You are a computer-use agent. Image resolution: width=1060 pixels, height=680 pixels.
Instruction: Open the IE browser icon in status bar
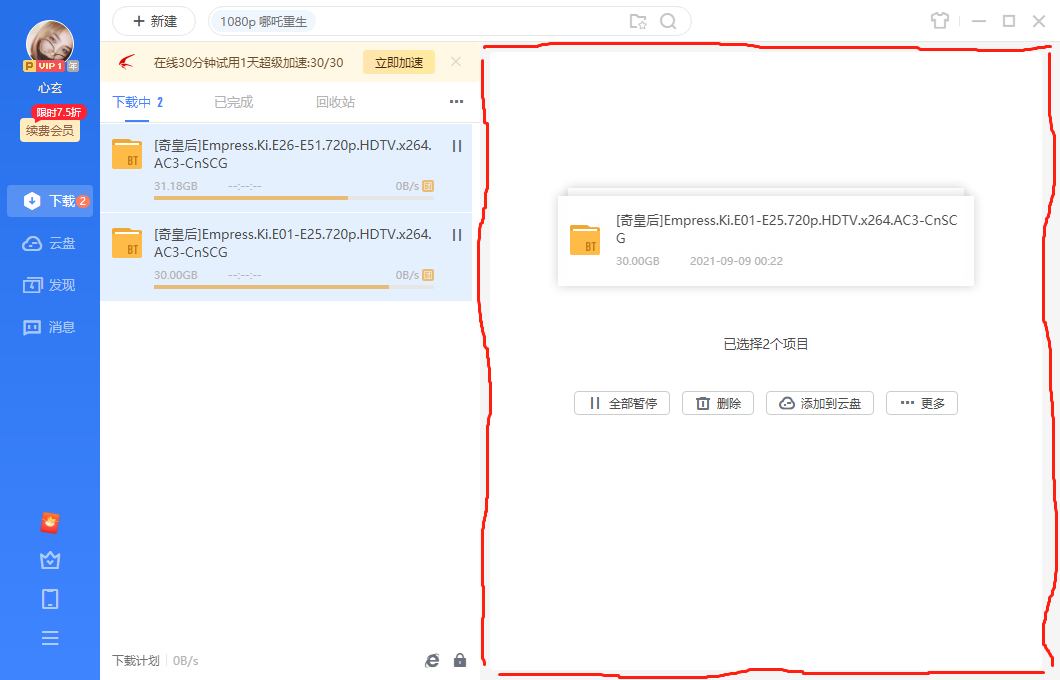(431, 660)
